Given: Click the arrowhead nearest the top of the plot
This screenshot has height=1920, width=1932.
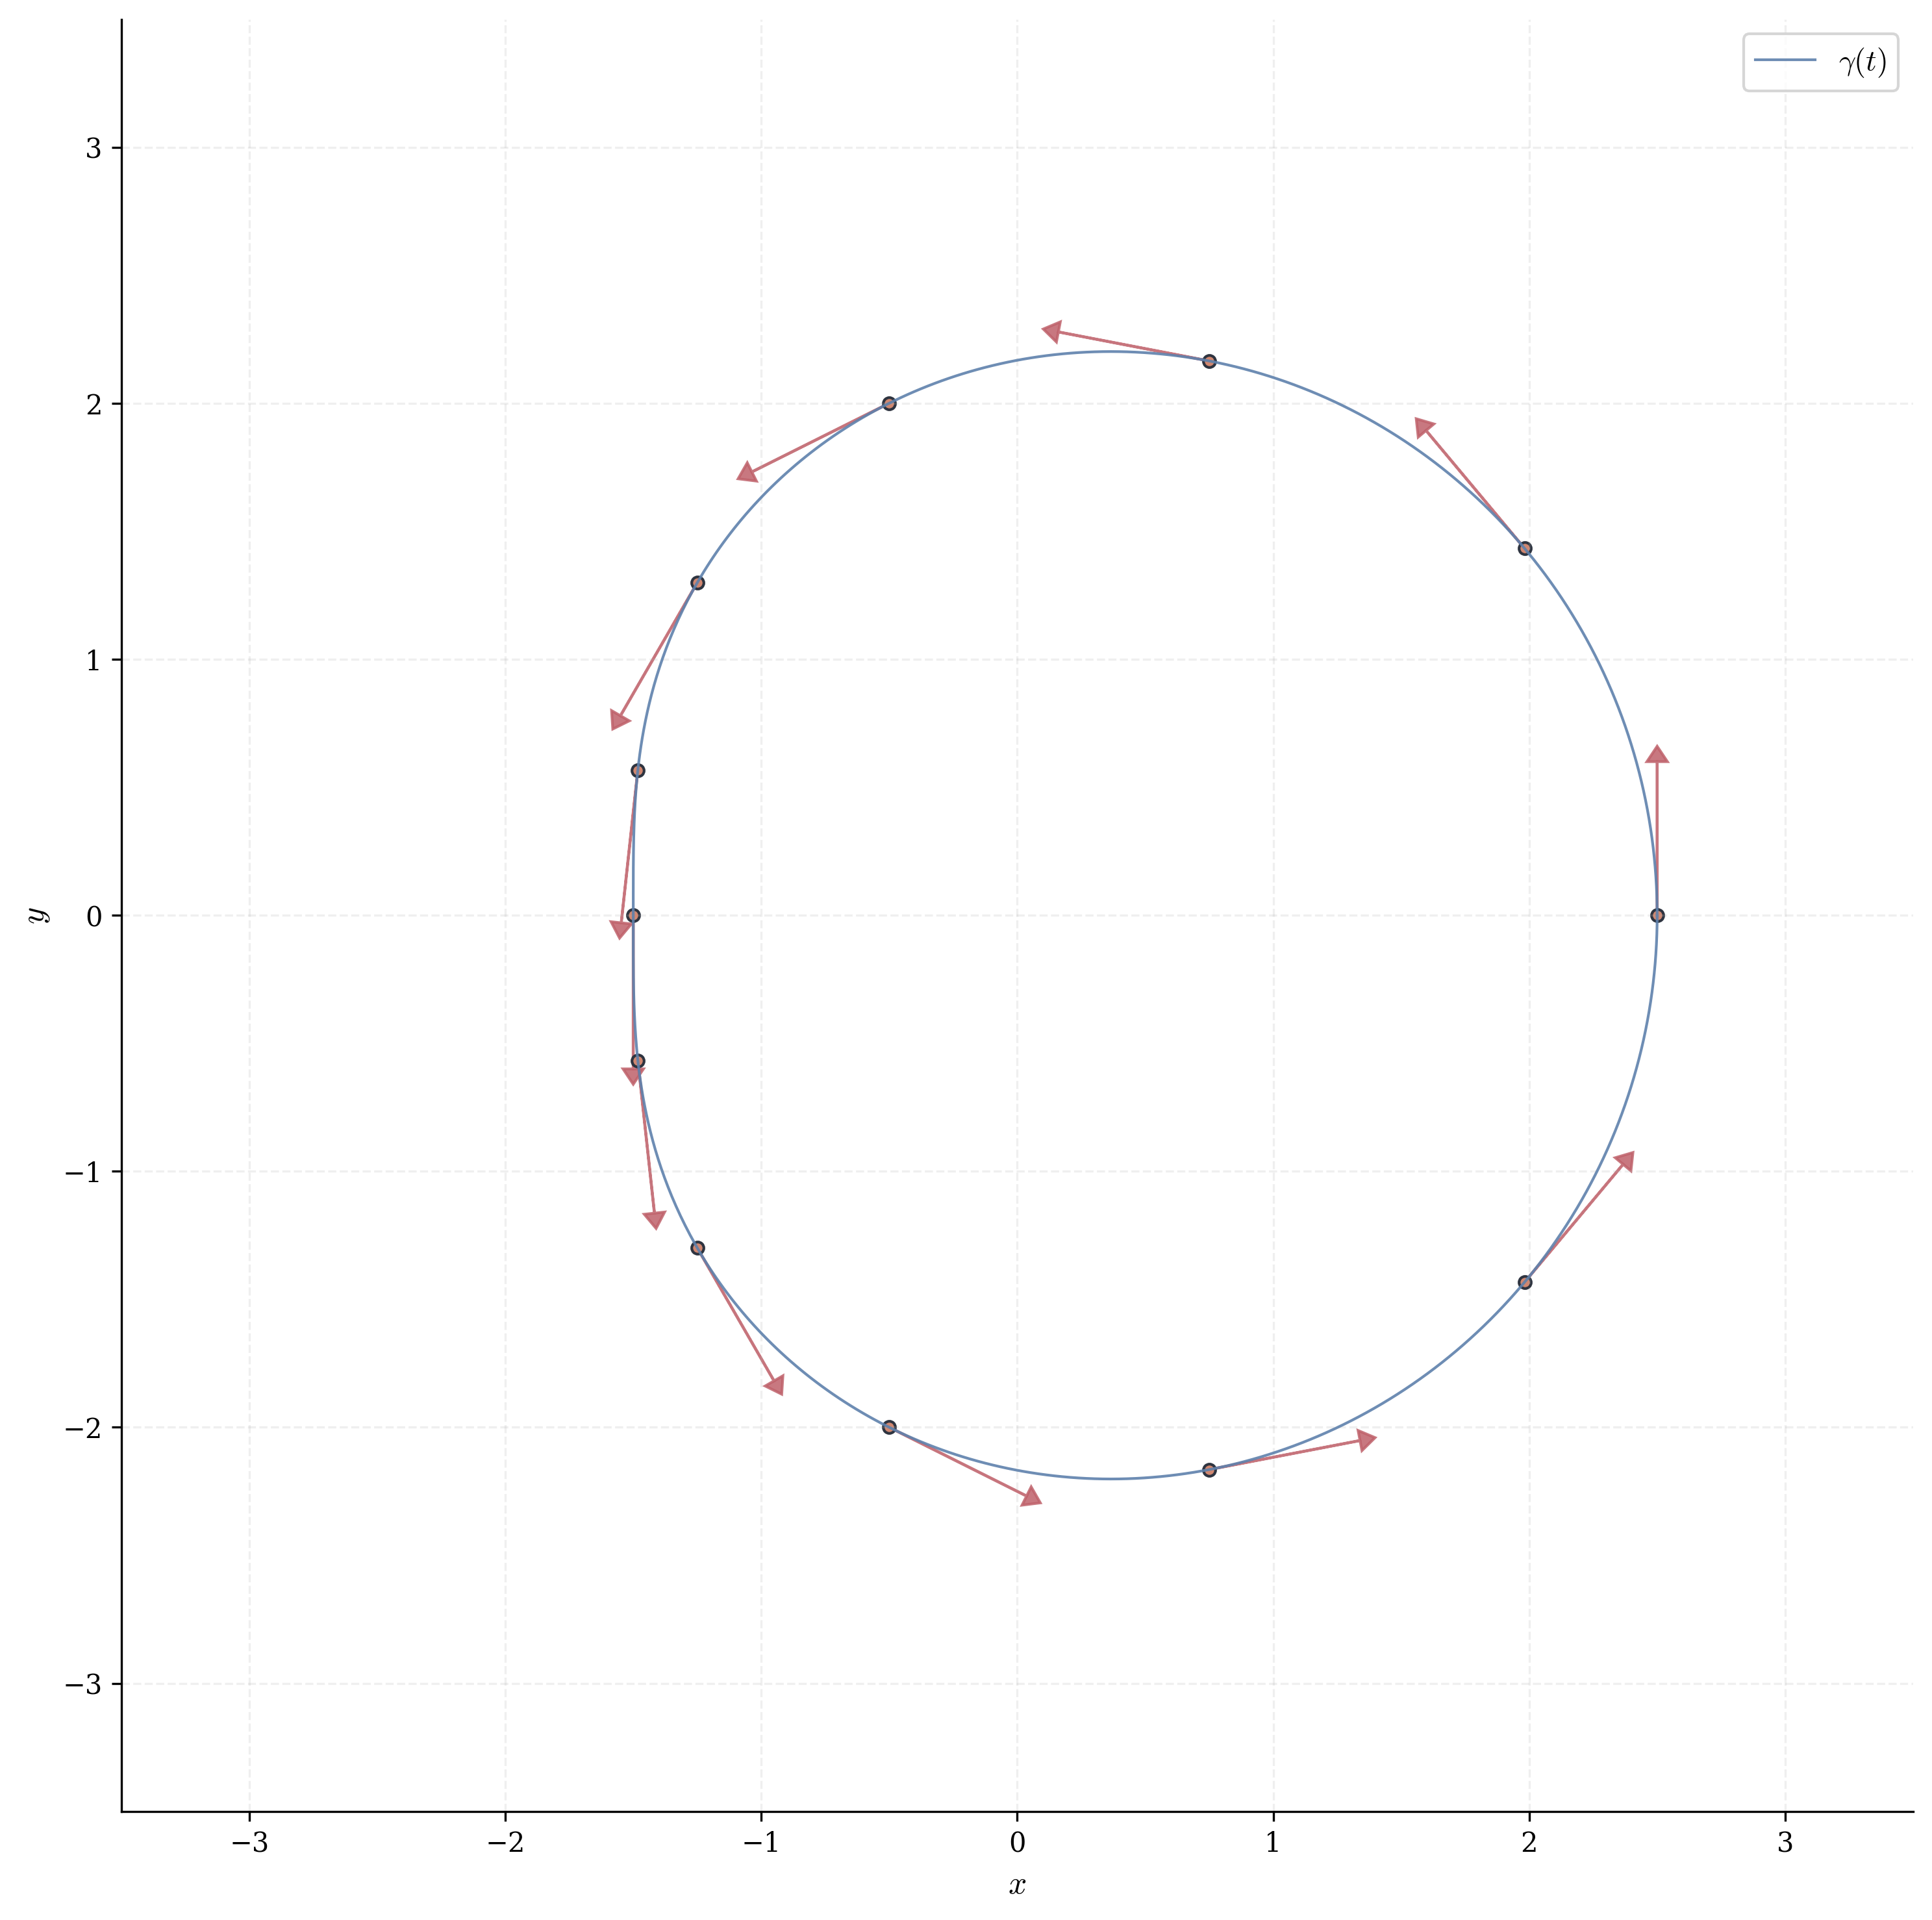Looking at the screenshot, I should (x=1052, y=331).
